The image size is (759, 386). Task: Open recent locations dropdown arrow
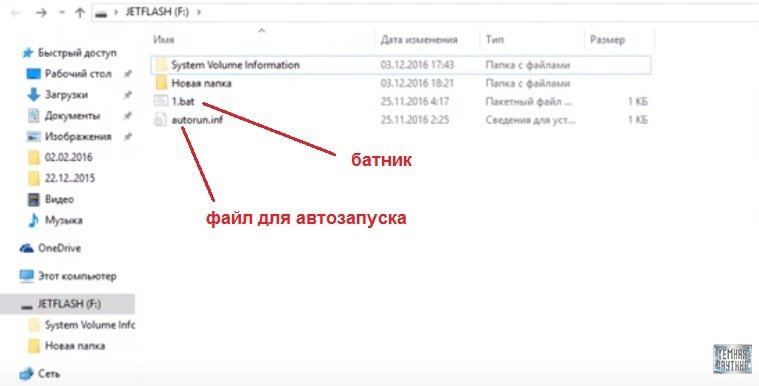pyautogui.click(x=61, y=13)
